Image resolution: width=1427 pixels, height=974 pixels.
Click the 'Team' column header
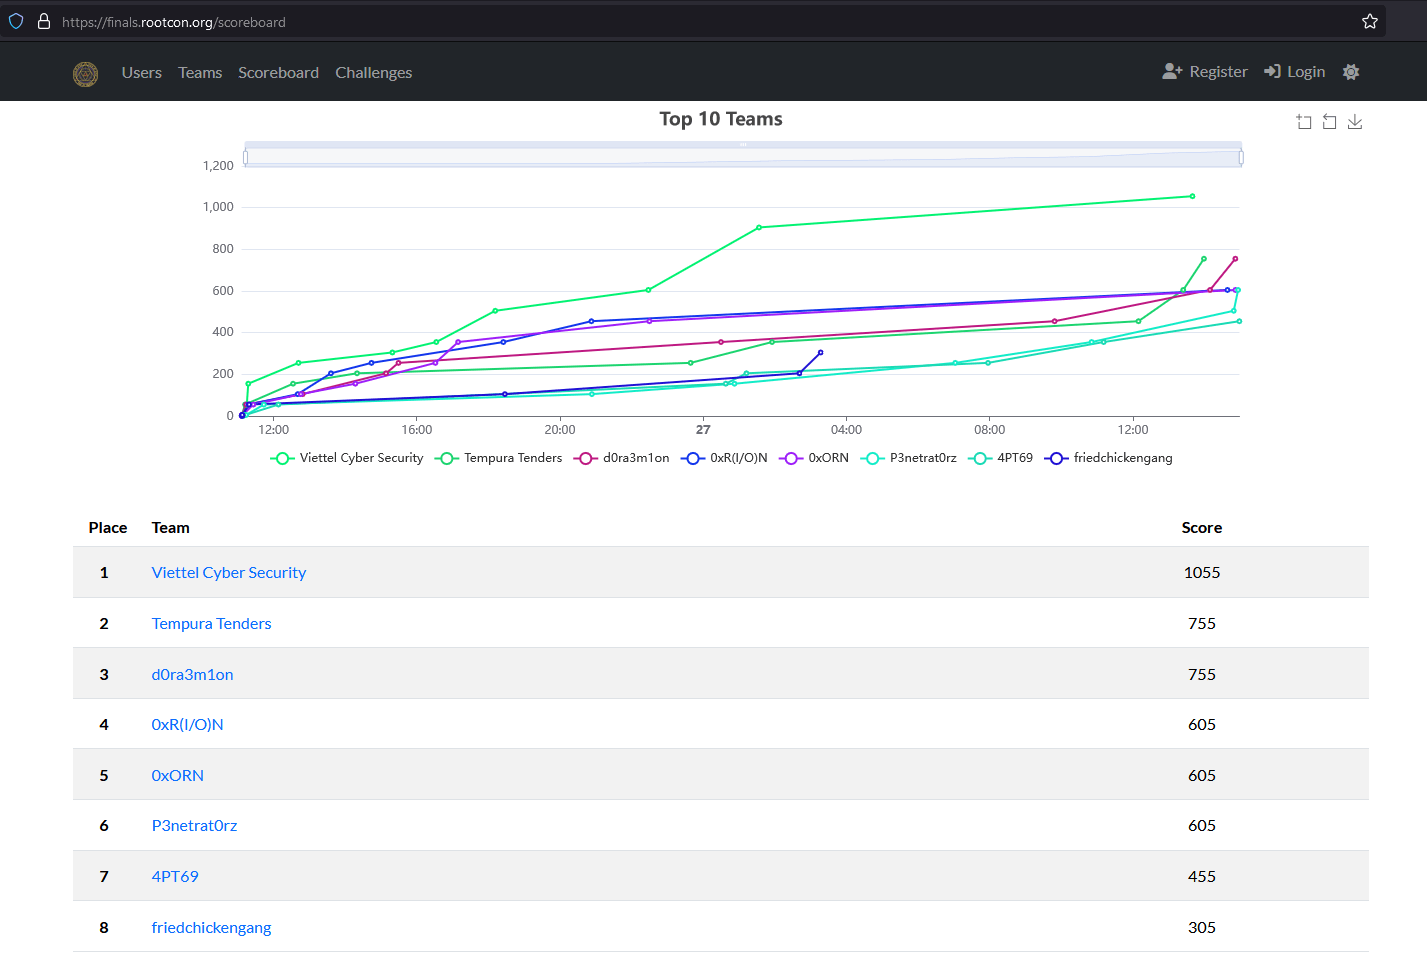pyautogui.click(x=171, y=528)
